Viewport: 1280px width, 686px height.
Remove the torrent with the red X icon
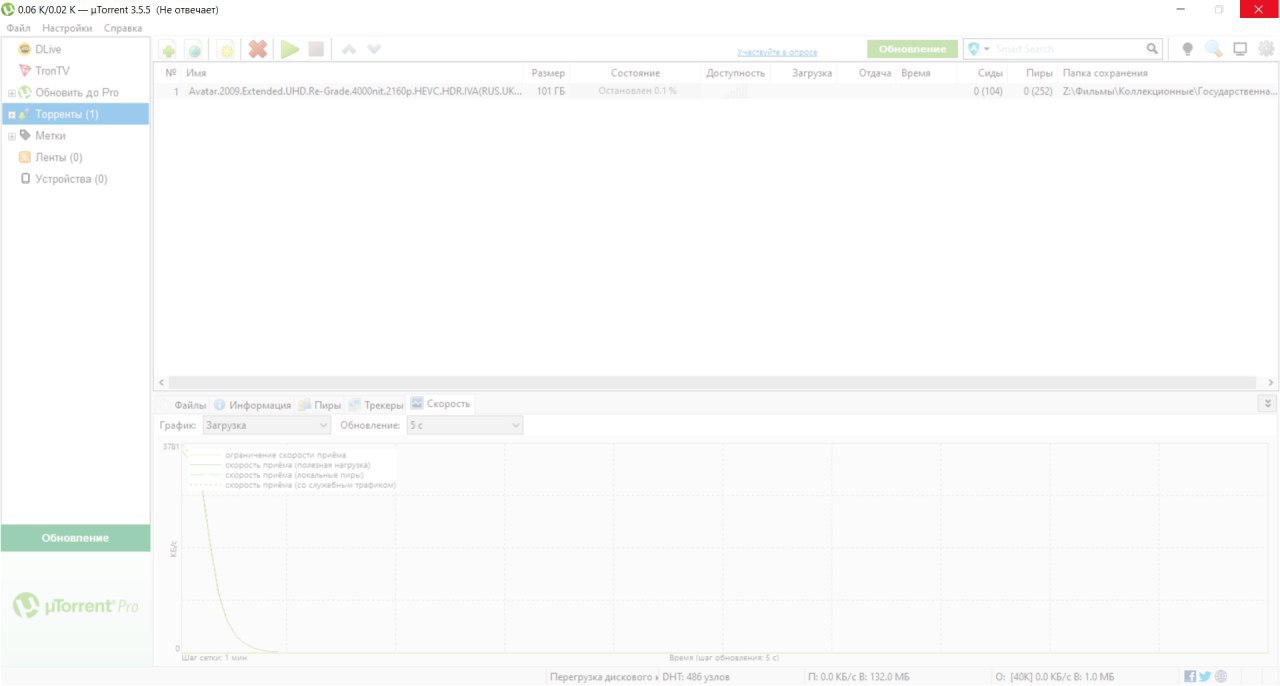point(258,49)
